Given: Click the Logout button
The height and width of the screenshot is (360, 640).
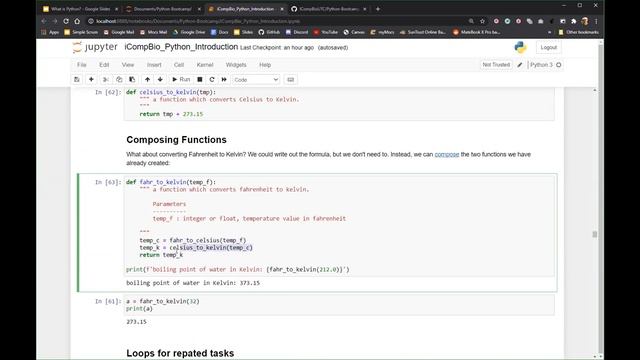Looking at the screenshot, I should 549,47.
